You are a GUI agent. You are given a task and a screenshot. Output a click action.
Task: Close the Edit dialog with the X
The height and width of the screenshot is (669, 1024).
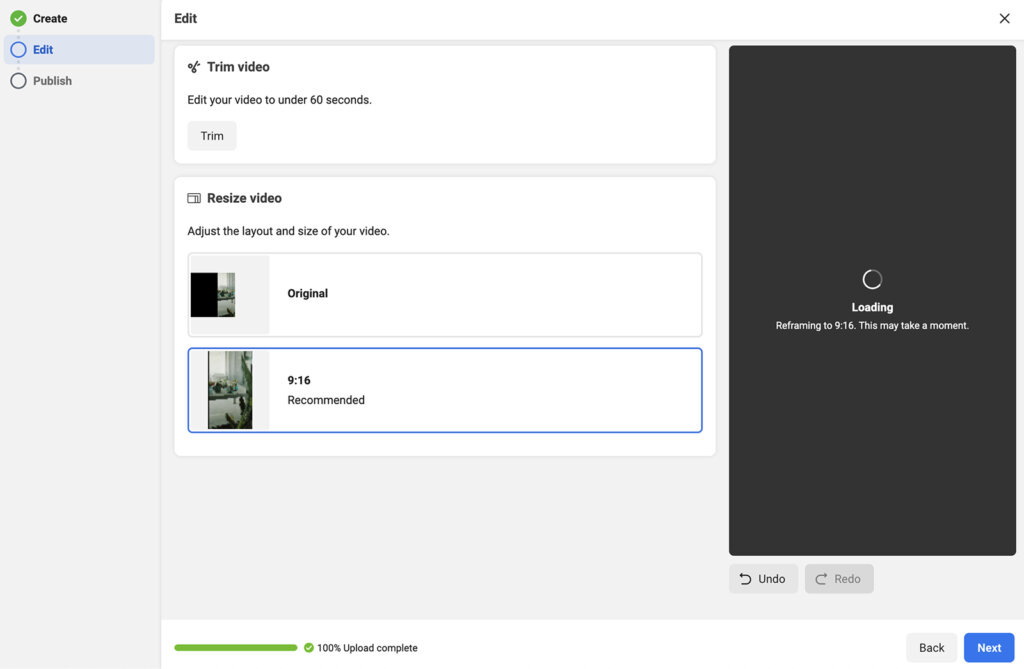coord(1004,18)
